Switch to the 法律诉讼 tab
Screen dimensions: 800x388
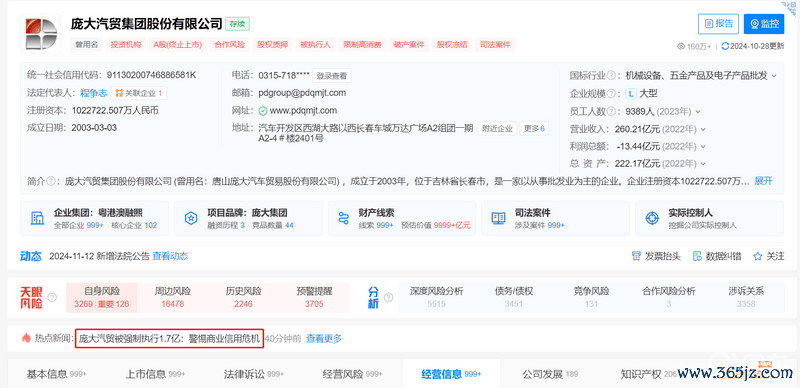click(254, 374)
